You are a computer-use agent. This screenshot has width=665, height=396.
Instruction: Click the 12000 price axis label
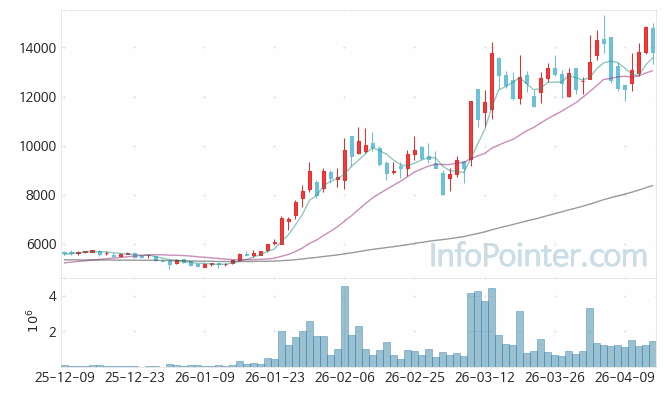pos(38,98)
